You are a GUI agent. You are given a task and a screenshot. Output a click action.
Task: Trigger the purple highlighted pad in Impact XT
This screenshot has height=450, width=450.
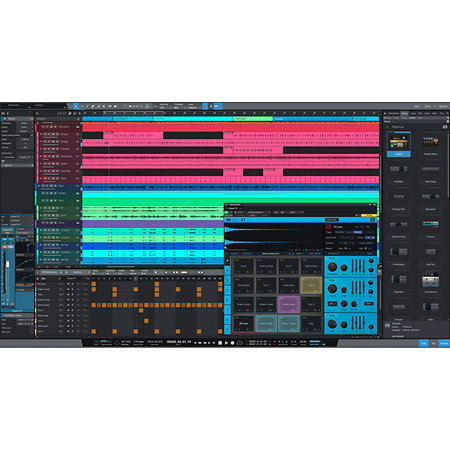click(x=289, y=305)
